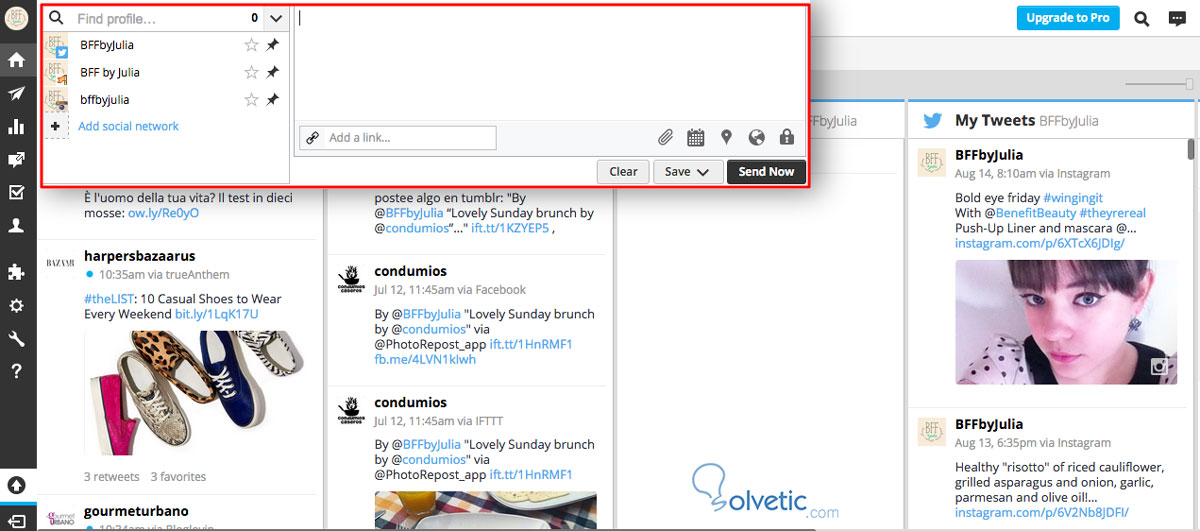Click the 3 retweets count

[x=112, y=476]
